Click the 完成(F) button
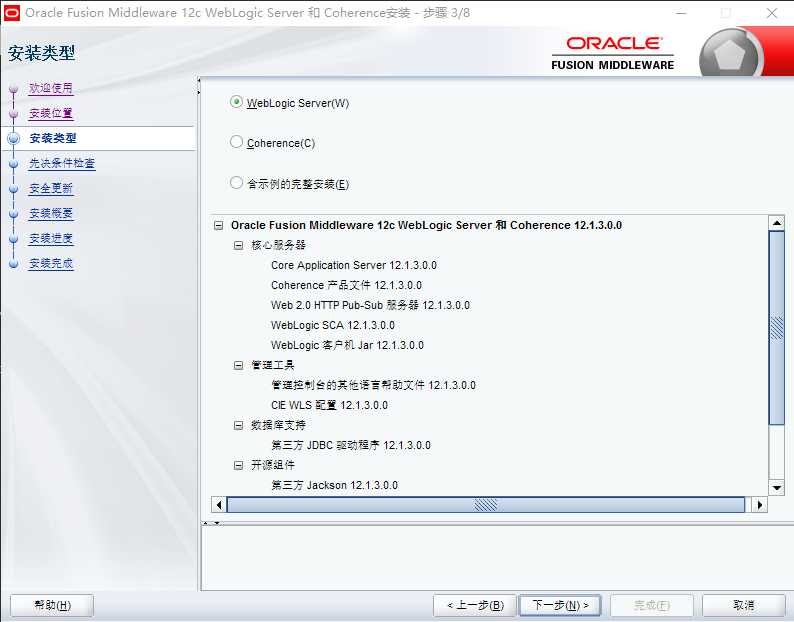The height and width of the screenshot is (622, 794). pos(652,605)
